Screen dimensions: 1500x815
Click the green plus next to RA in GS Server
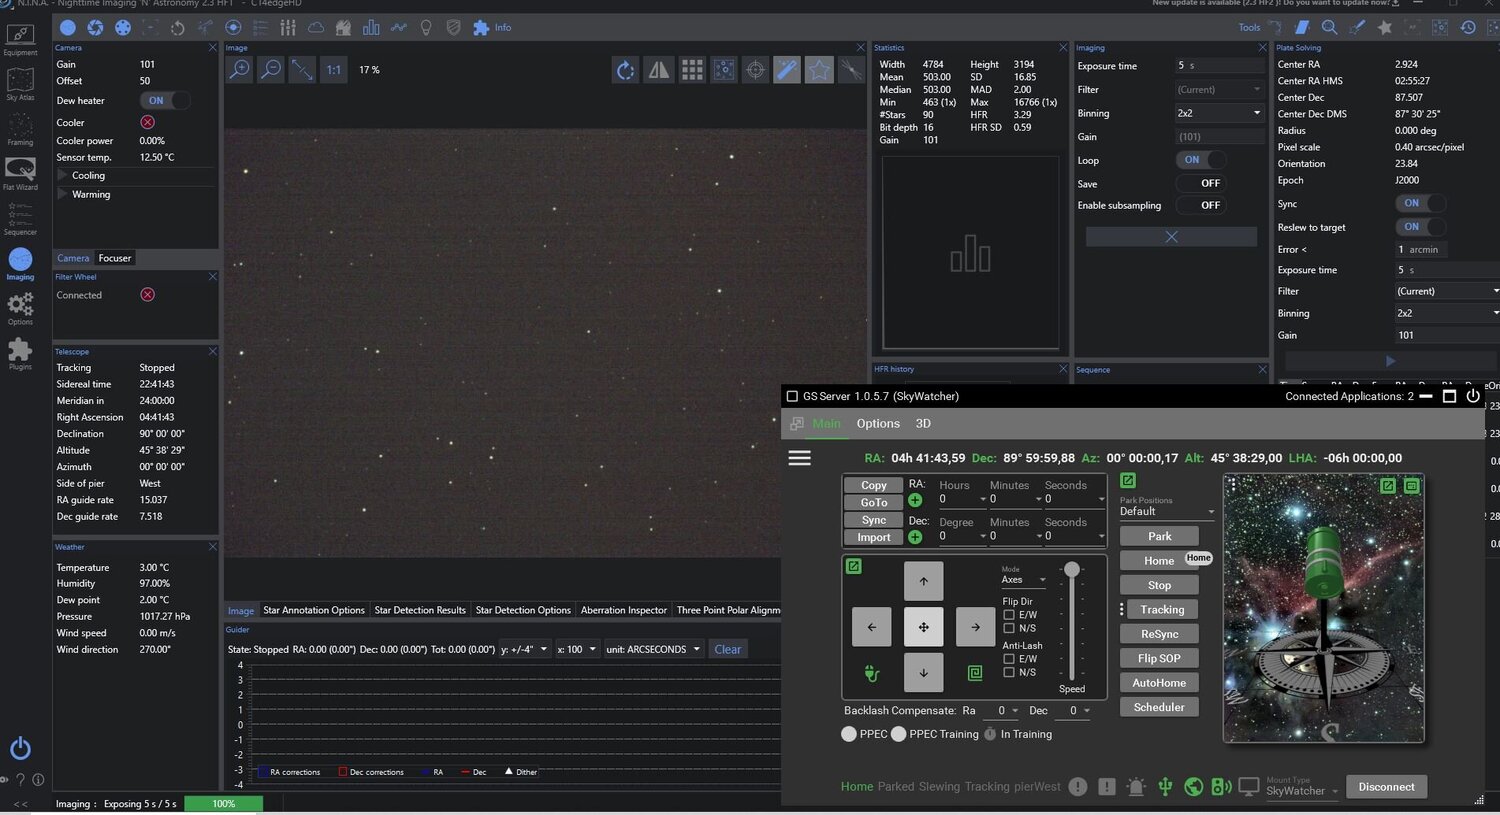[x=915, y=500]
